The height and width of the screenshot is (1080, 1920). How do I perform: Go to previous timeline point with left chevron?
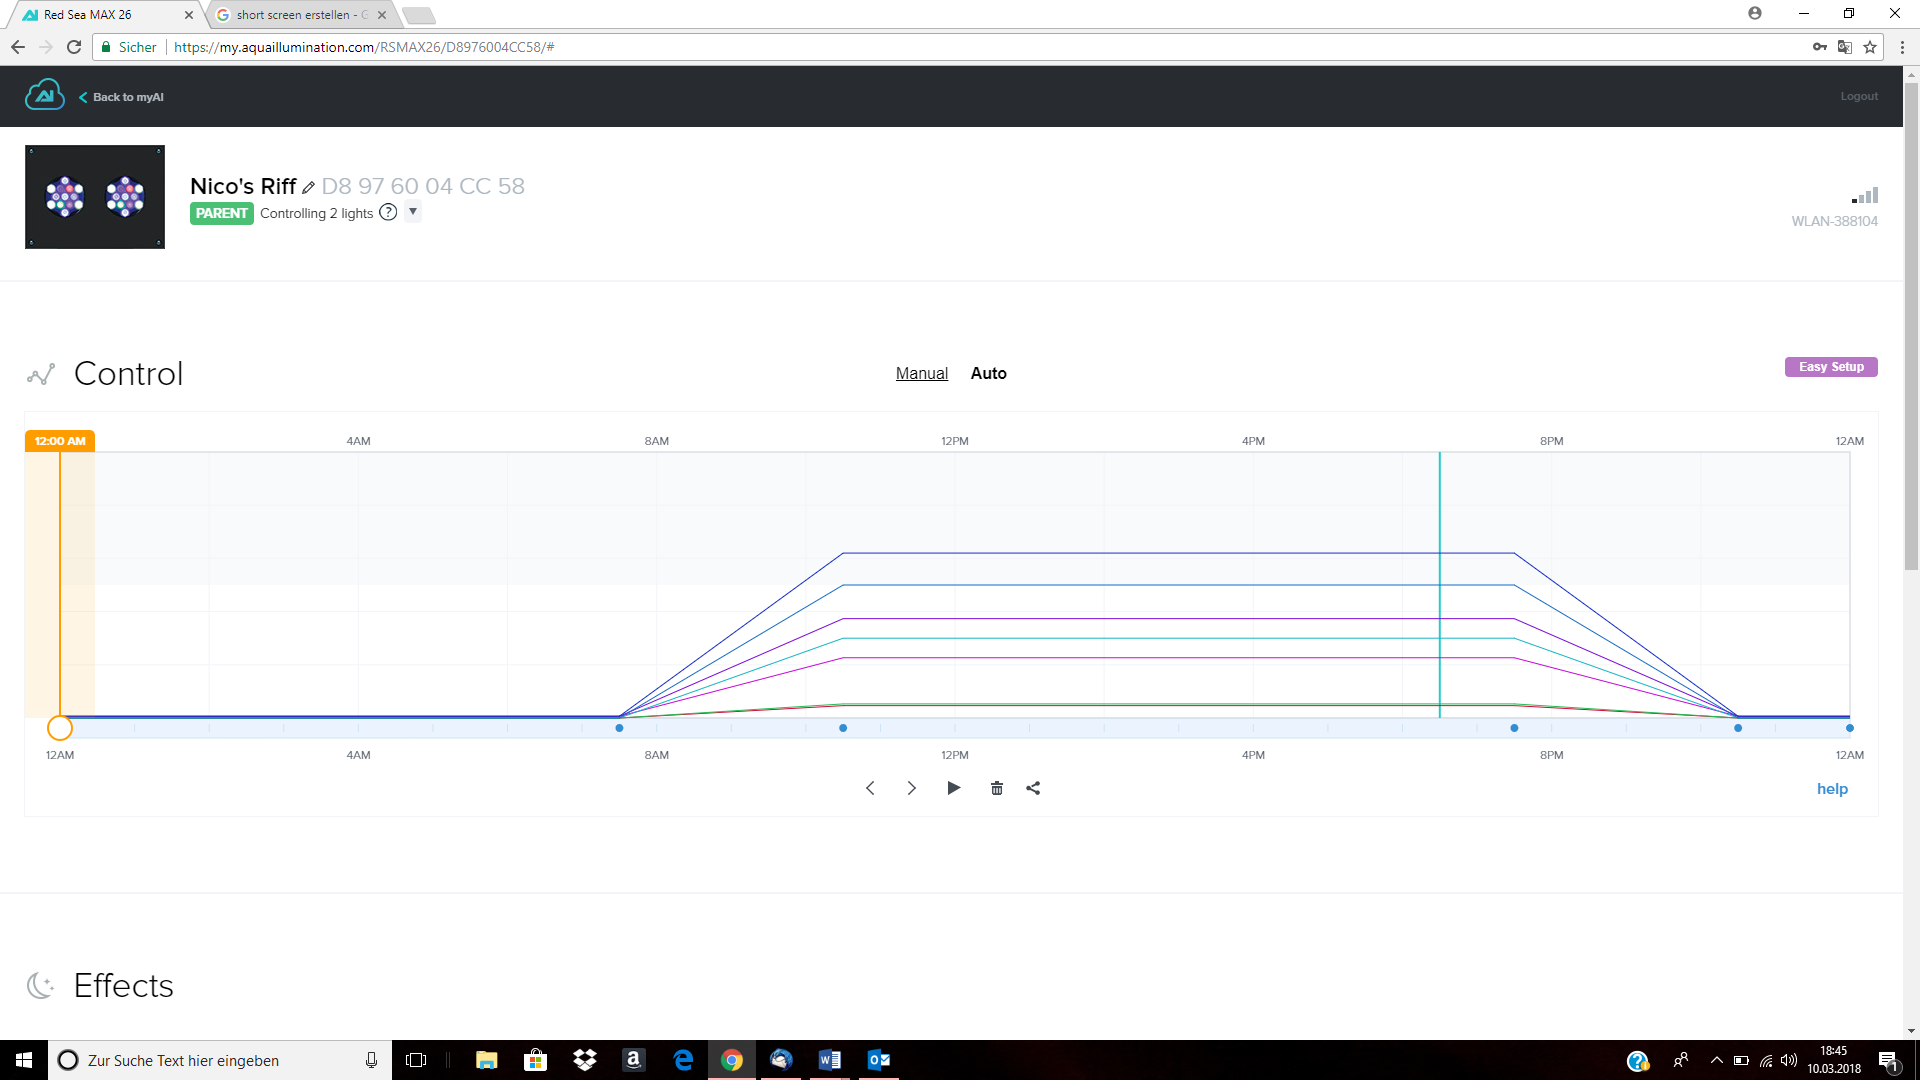(870, 788)
